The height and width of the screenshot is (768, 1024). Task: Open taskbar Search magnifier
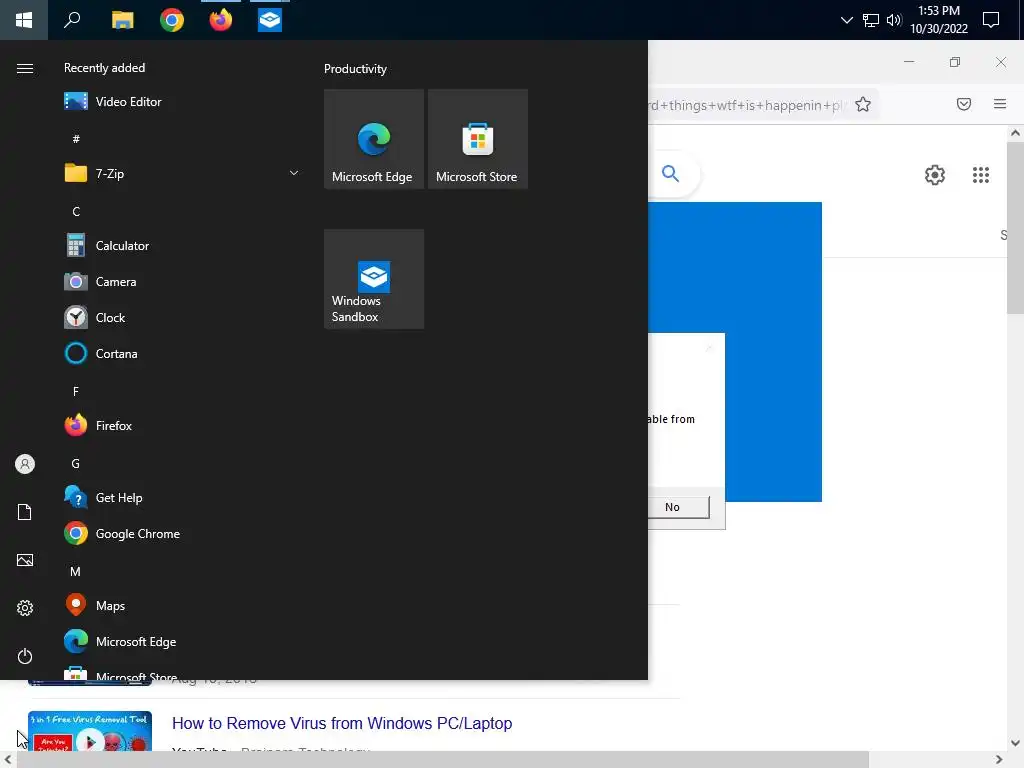pyautogui.click(x=72, y=20)
